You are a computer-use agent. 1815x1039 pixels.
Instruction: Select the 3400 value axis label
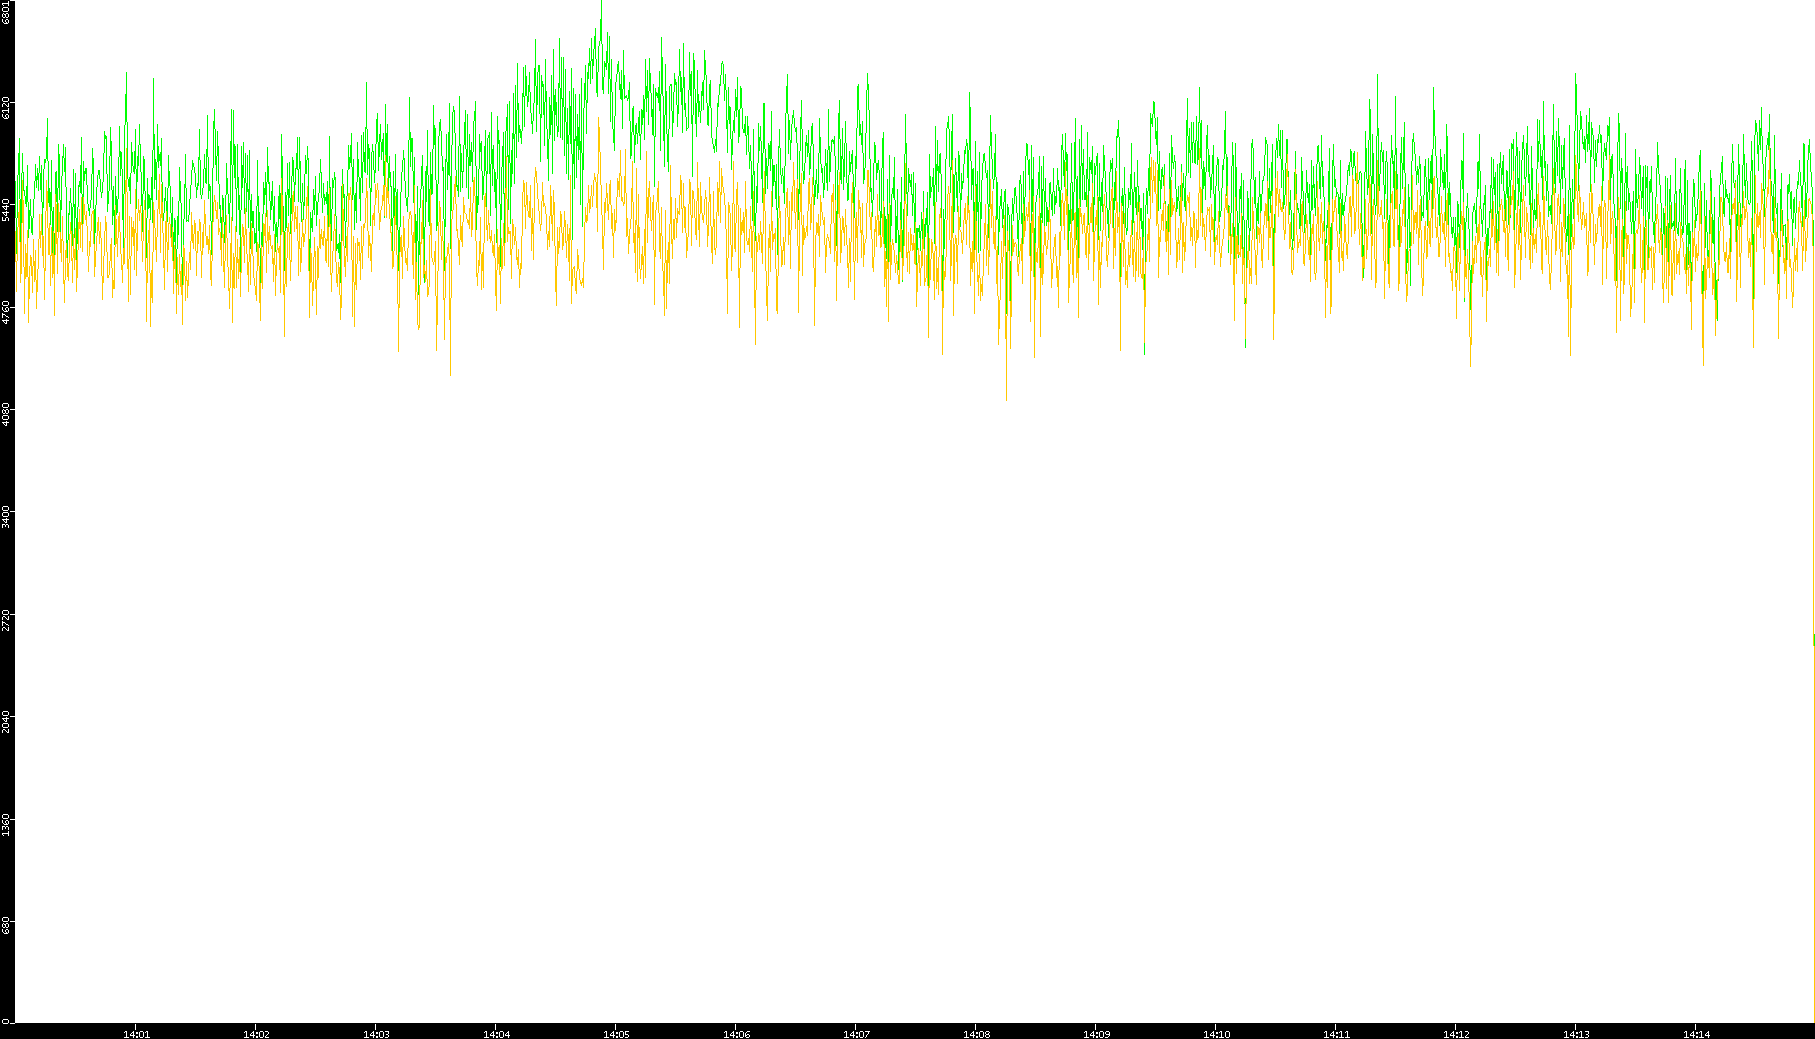point(7,516)
